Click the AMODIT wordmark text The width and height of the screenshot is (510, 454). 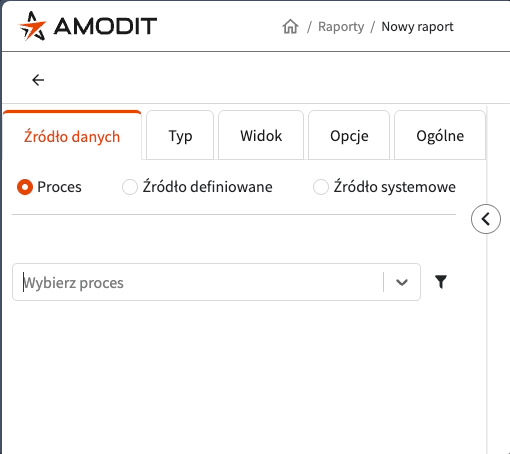coord(105,26)
